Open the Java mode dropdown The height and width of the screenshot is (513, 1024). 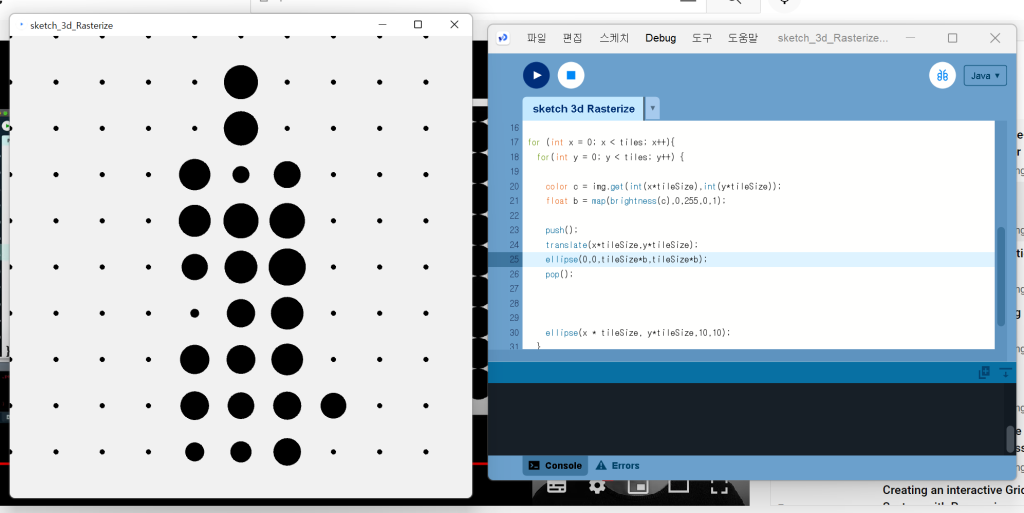pos(984,76)
